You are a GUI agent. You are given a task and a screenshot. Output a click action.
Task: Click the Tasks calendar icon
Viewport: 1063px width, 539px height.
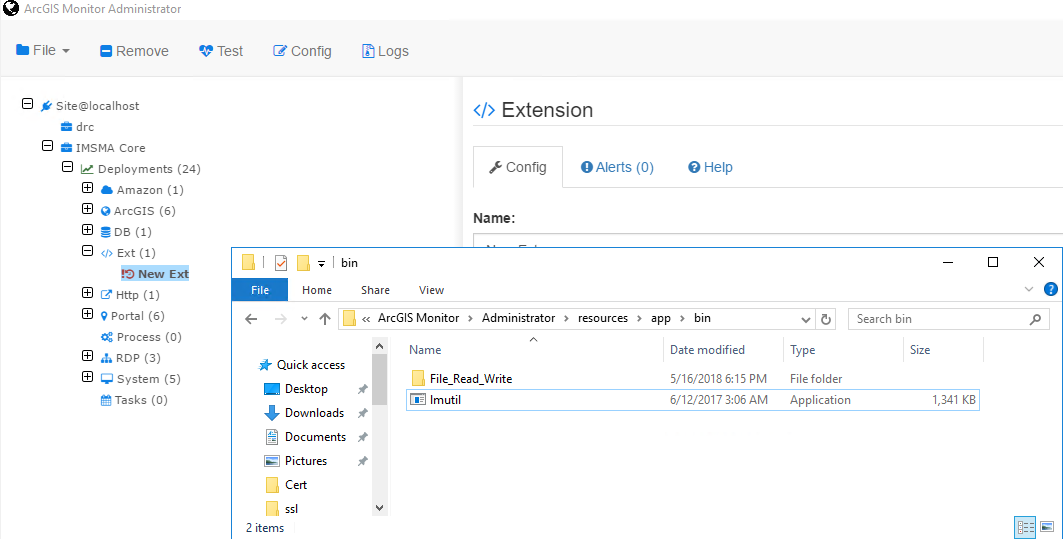tap(106, 400)
